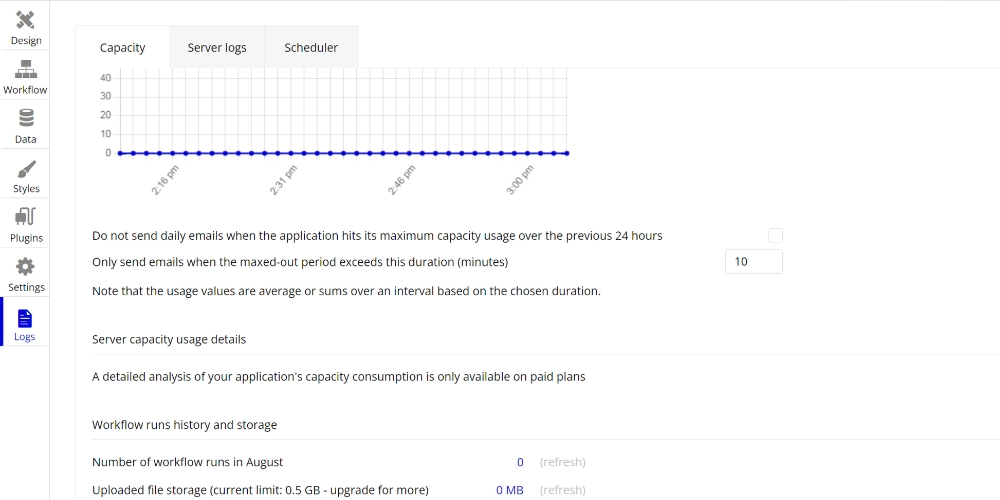Click the 0 MB storage value
1000x500 pixels.
(510, 490)
